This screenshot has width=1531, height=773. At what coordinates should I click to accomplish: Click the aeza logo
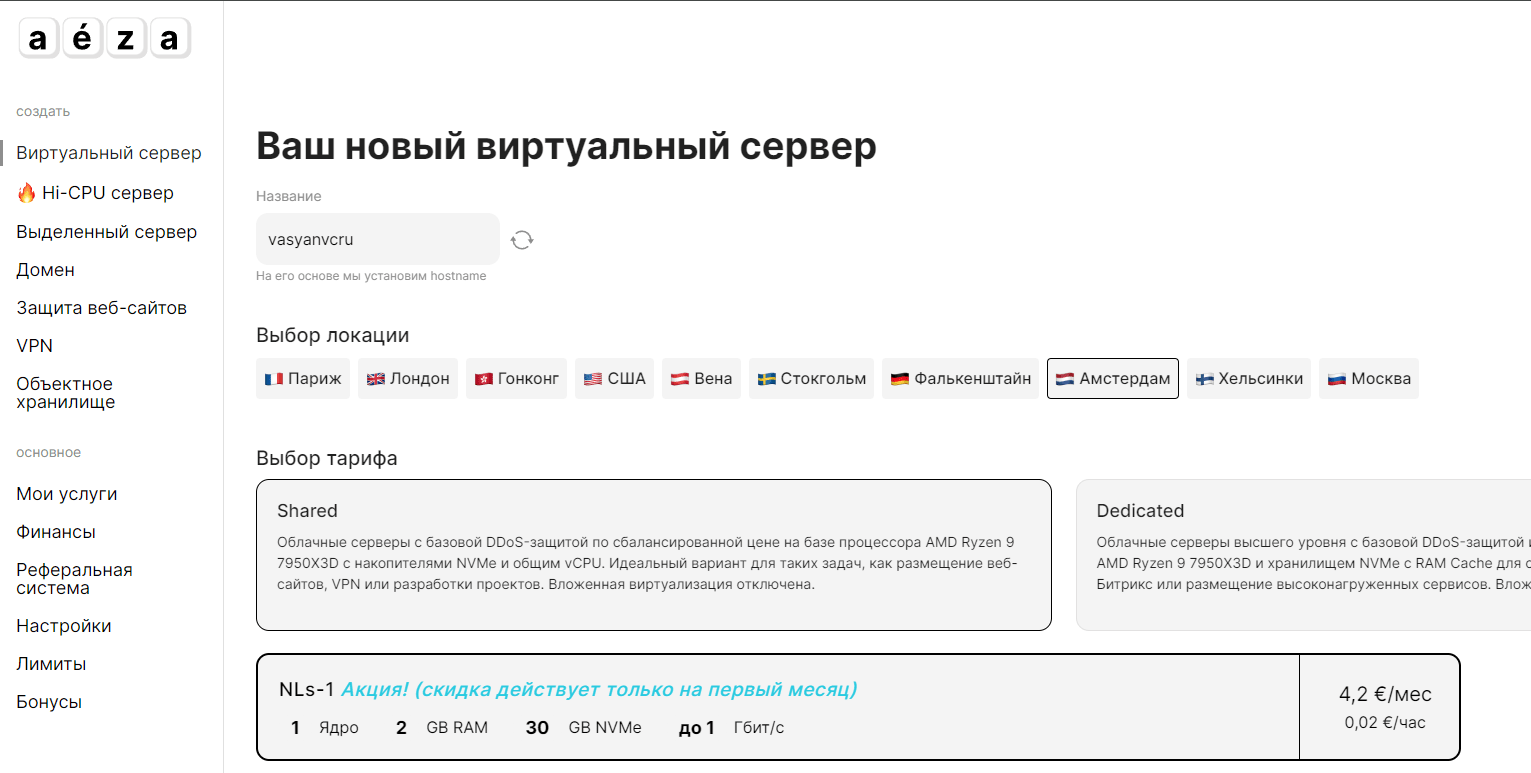coord(105,38)
